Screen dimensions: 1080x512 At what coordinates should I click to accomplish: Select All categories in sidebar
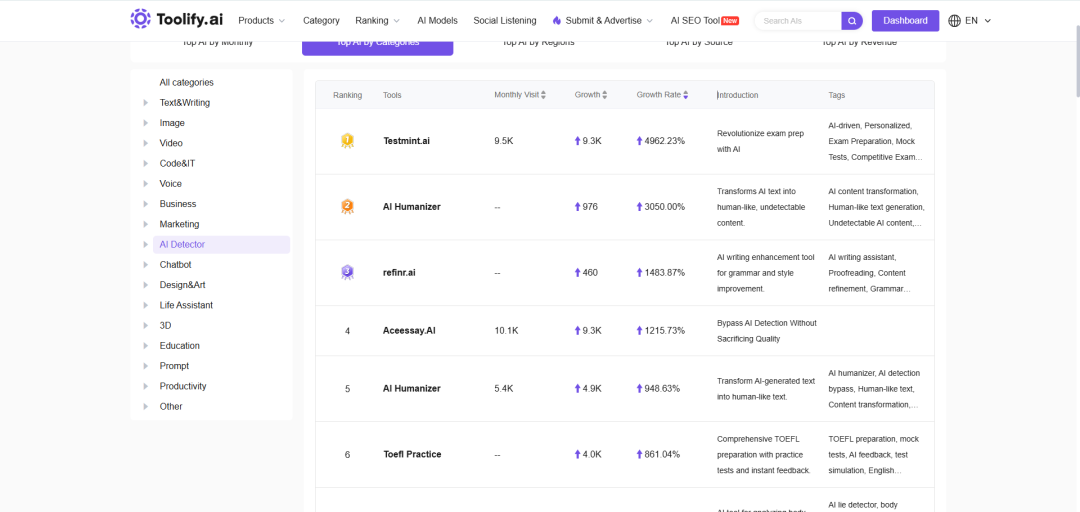(187, 83)
